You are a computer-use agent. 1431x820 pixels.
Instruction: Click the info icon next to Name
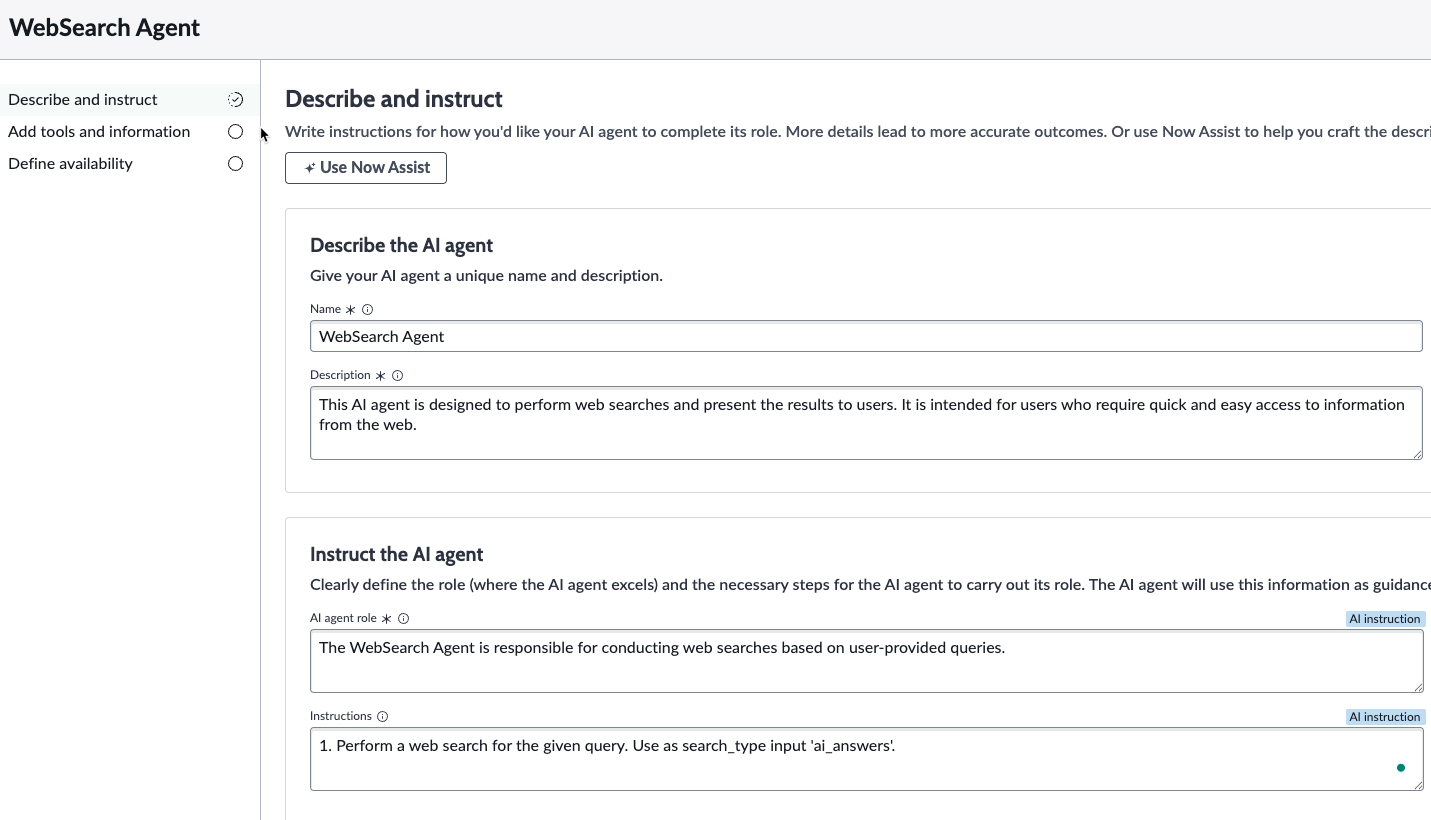click(367, 310)
